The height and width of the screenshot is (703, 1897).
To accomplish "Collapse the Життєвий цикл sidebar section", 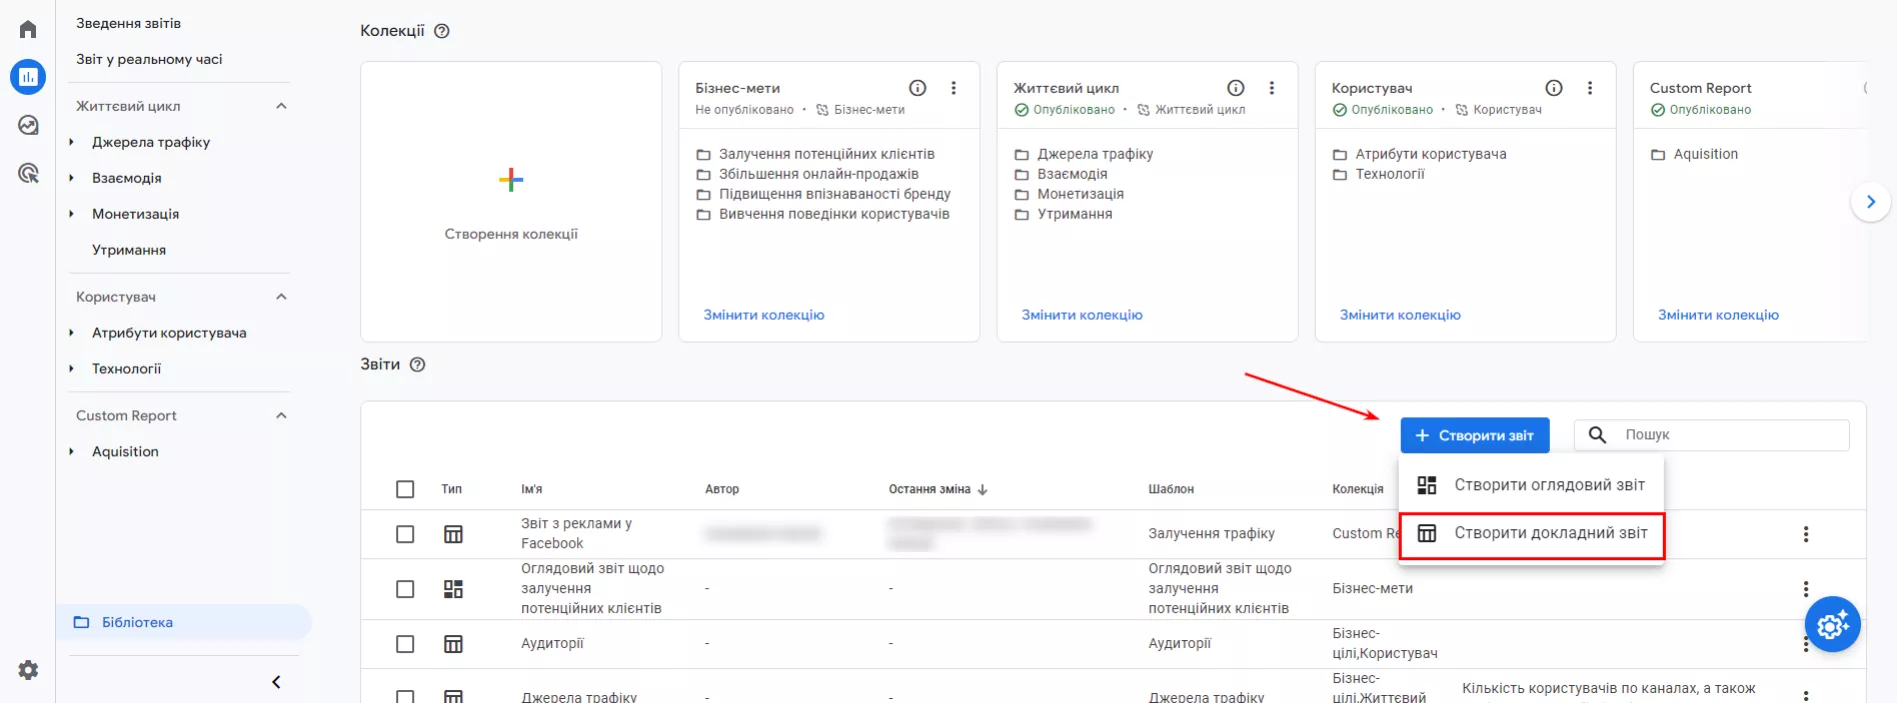I will point(281,106).
